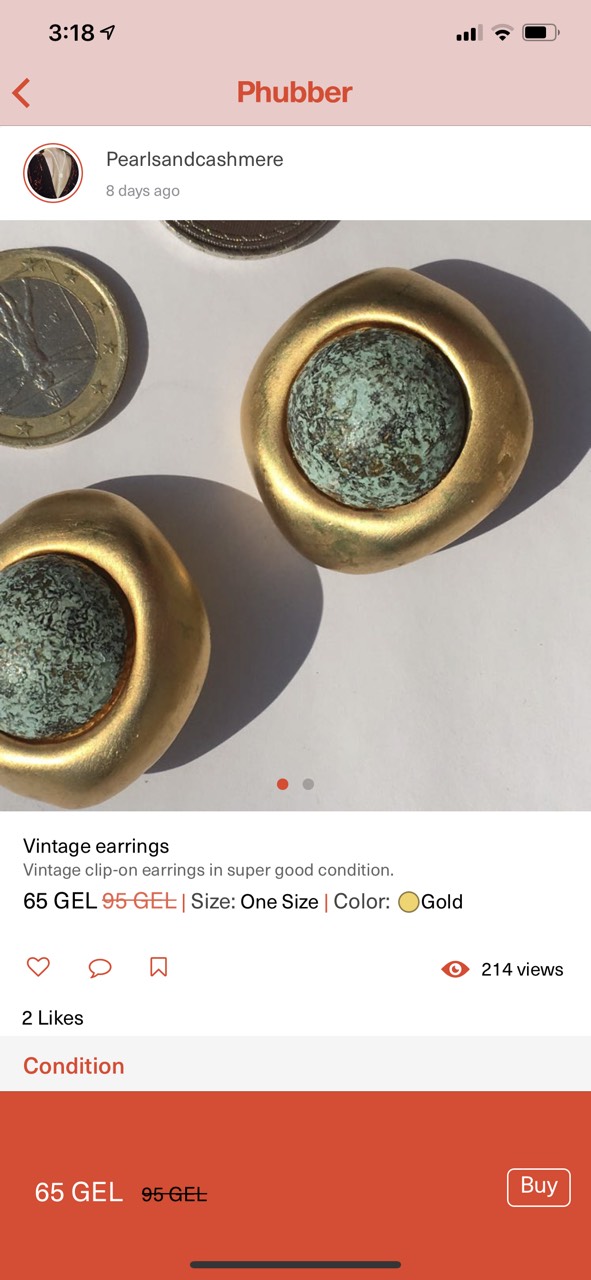591x1280 pixels.
Task: Switch to the second photo page dot
Action: pyautogui.click(x=308, y=784)
